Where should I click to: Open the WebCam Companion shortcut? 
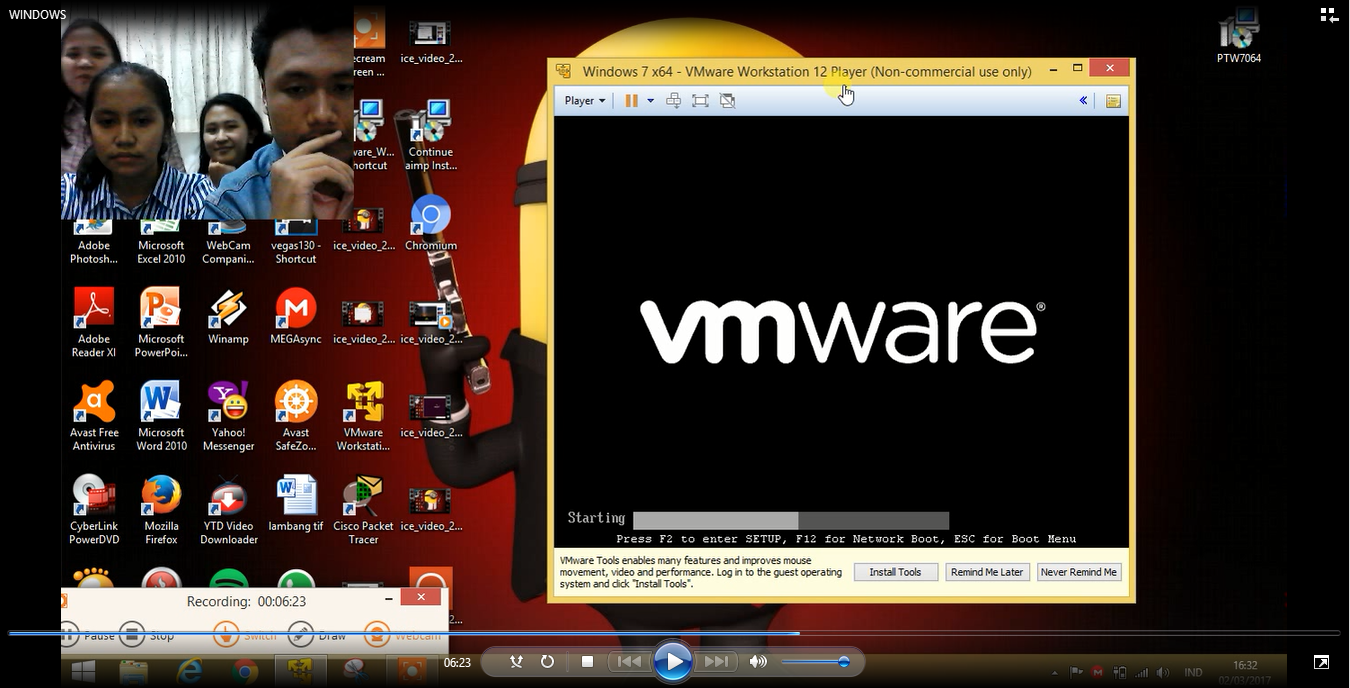228,243
